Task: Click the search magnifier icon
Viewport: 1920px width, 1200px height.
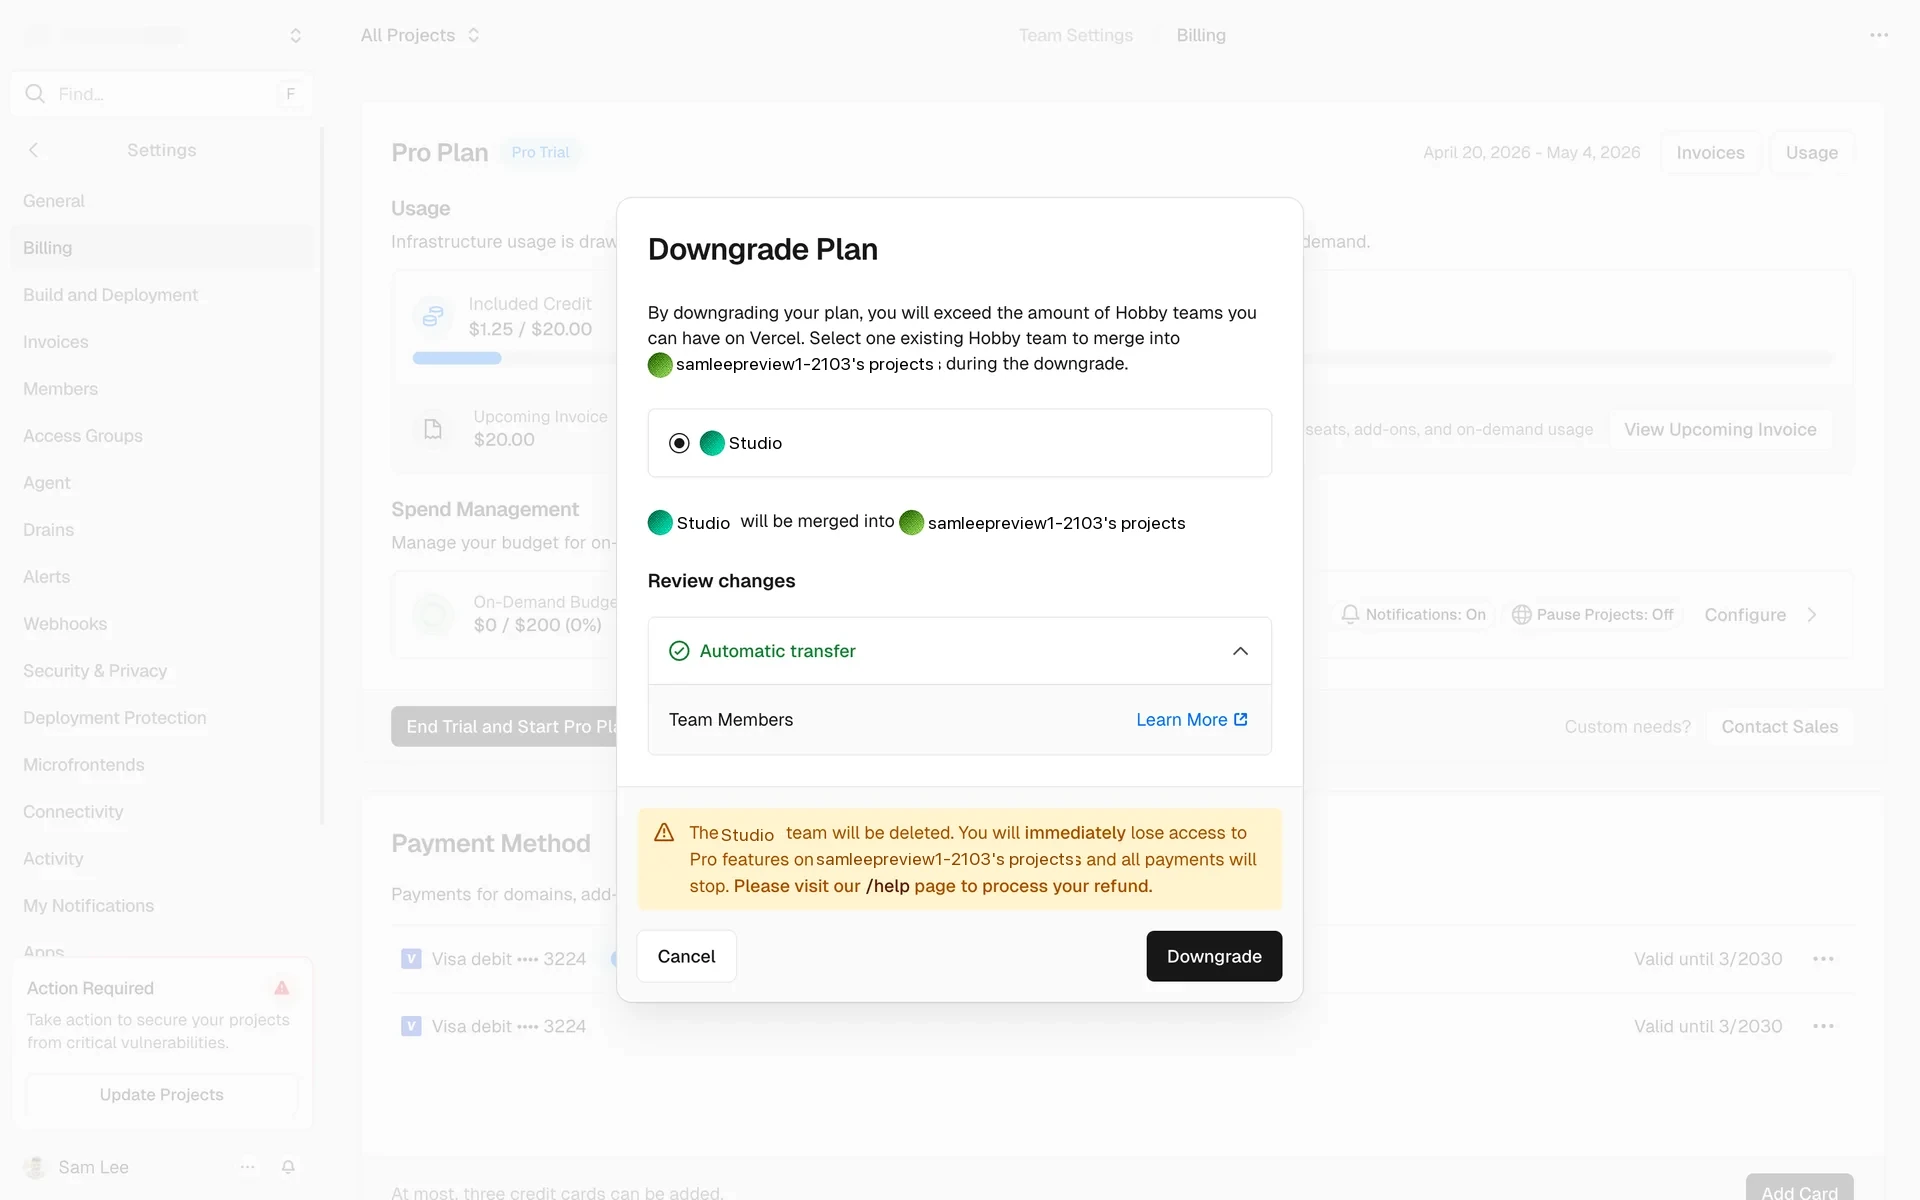Action: point(35,94)
